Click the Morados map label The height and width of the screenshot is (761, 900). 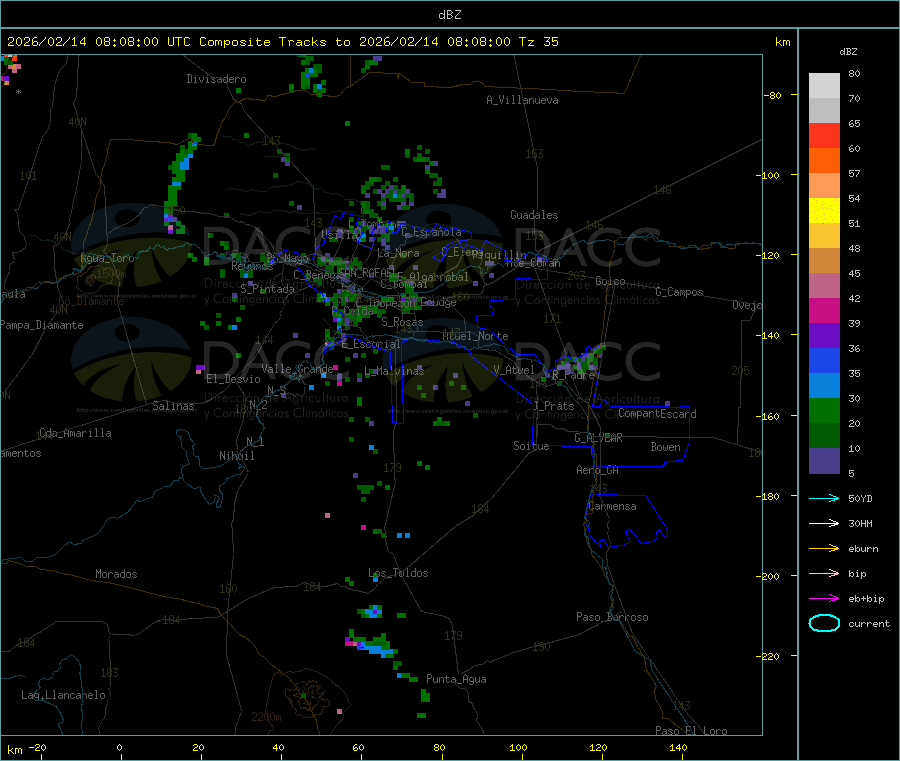116,574
